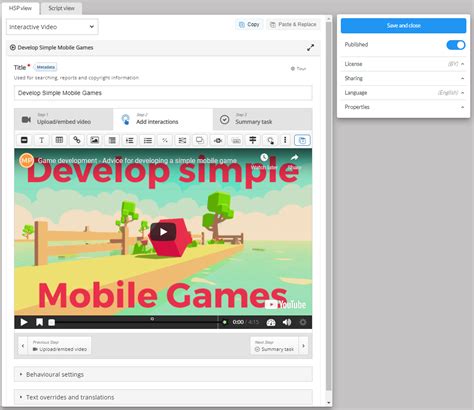Insert a Link interaction (chain icon)

77,140
